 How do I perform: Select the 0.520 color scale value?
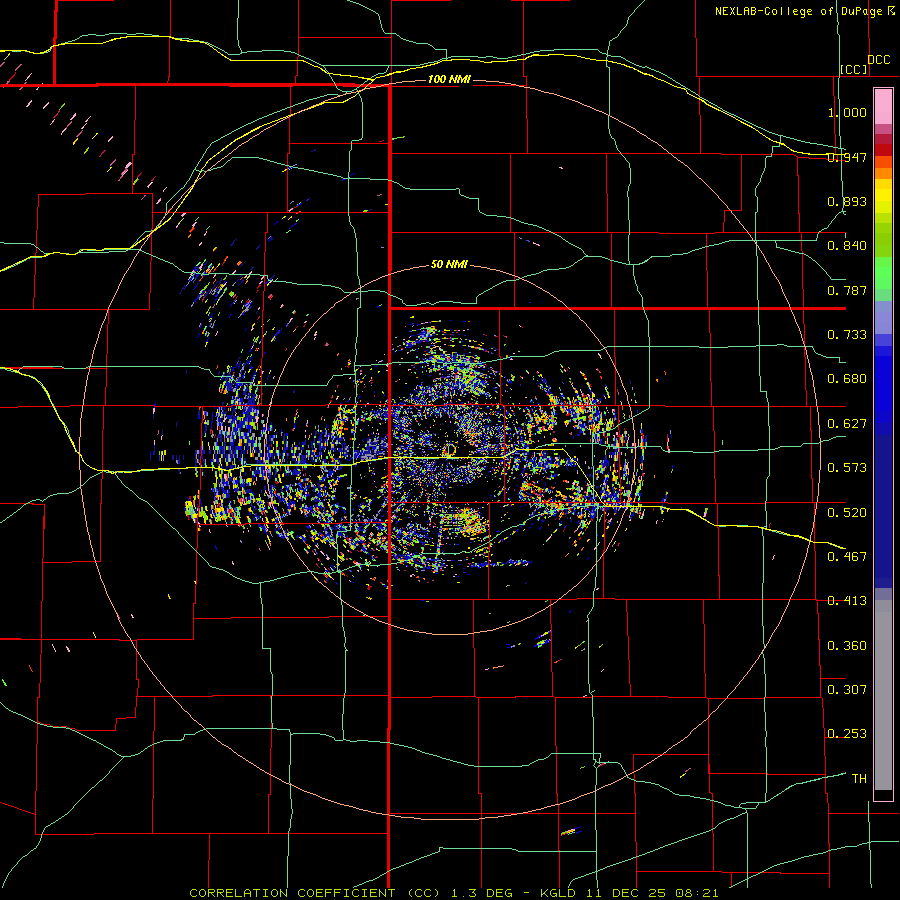[847, 513]
